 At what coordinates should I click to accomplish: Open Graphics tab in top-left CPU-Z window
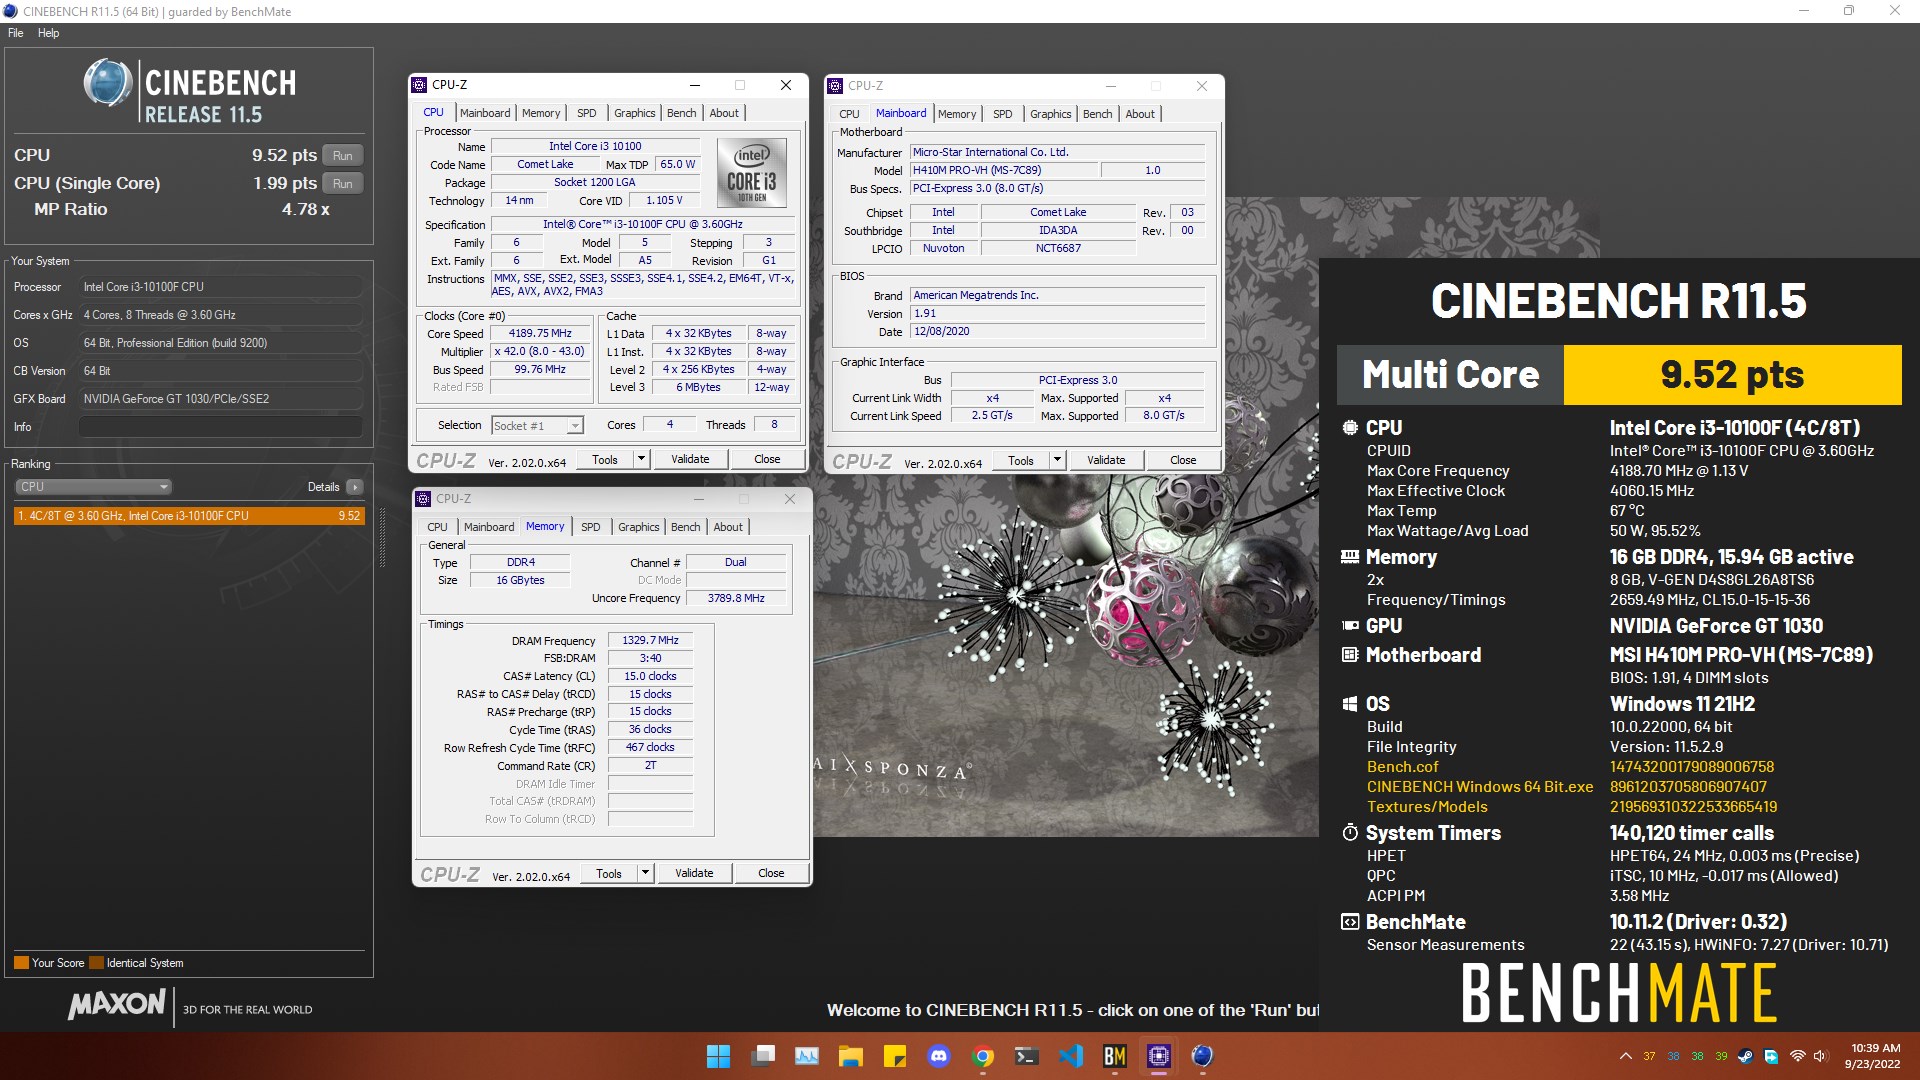(635, 113)
